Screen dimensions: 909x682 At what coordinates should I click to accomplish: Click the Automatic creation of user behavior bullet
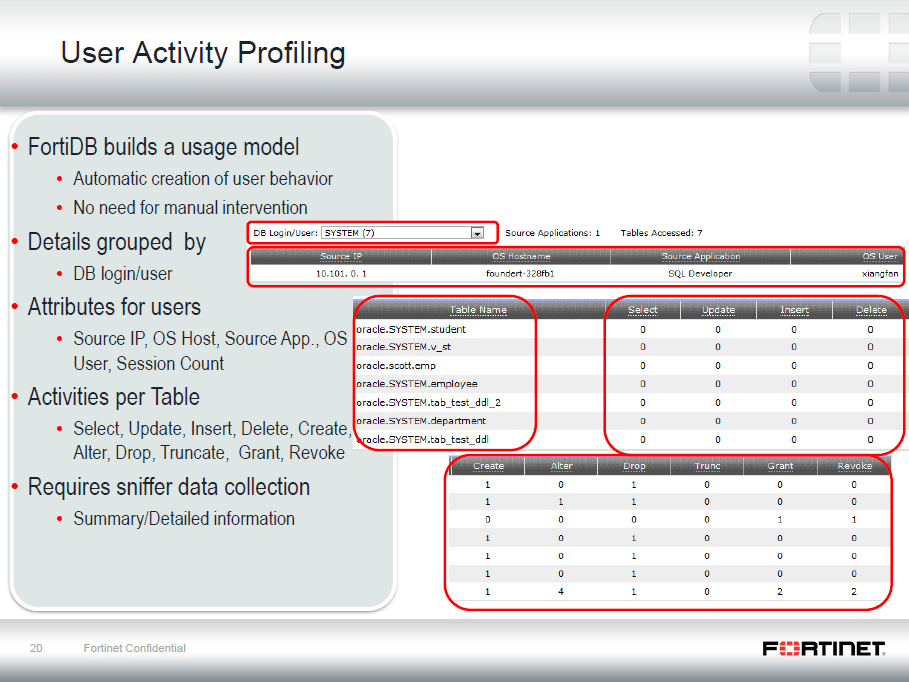[x=203, y=179]
